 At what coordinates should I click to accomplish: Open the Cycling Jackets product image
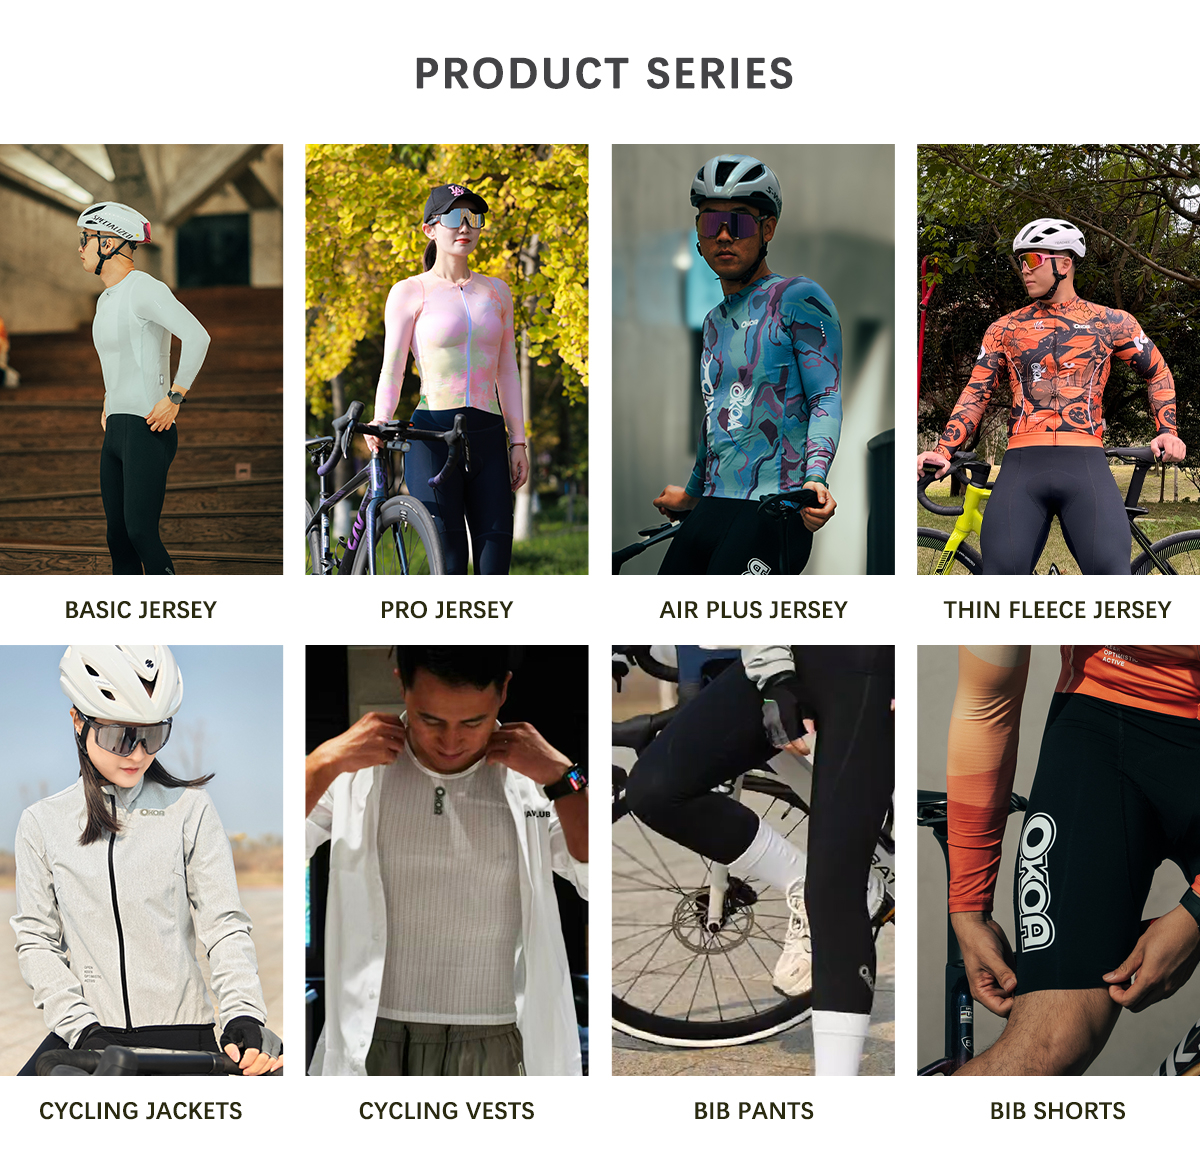[x=141, y=860]
